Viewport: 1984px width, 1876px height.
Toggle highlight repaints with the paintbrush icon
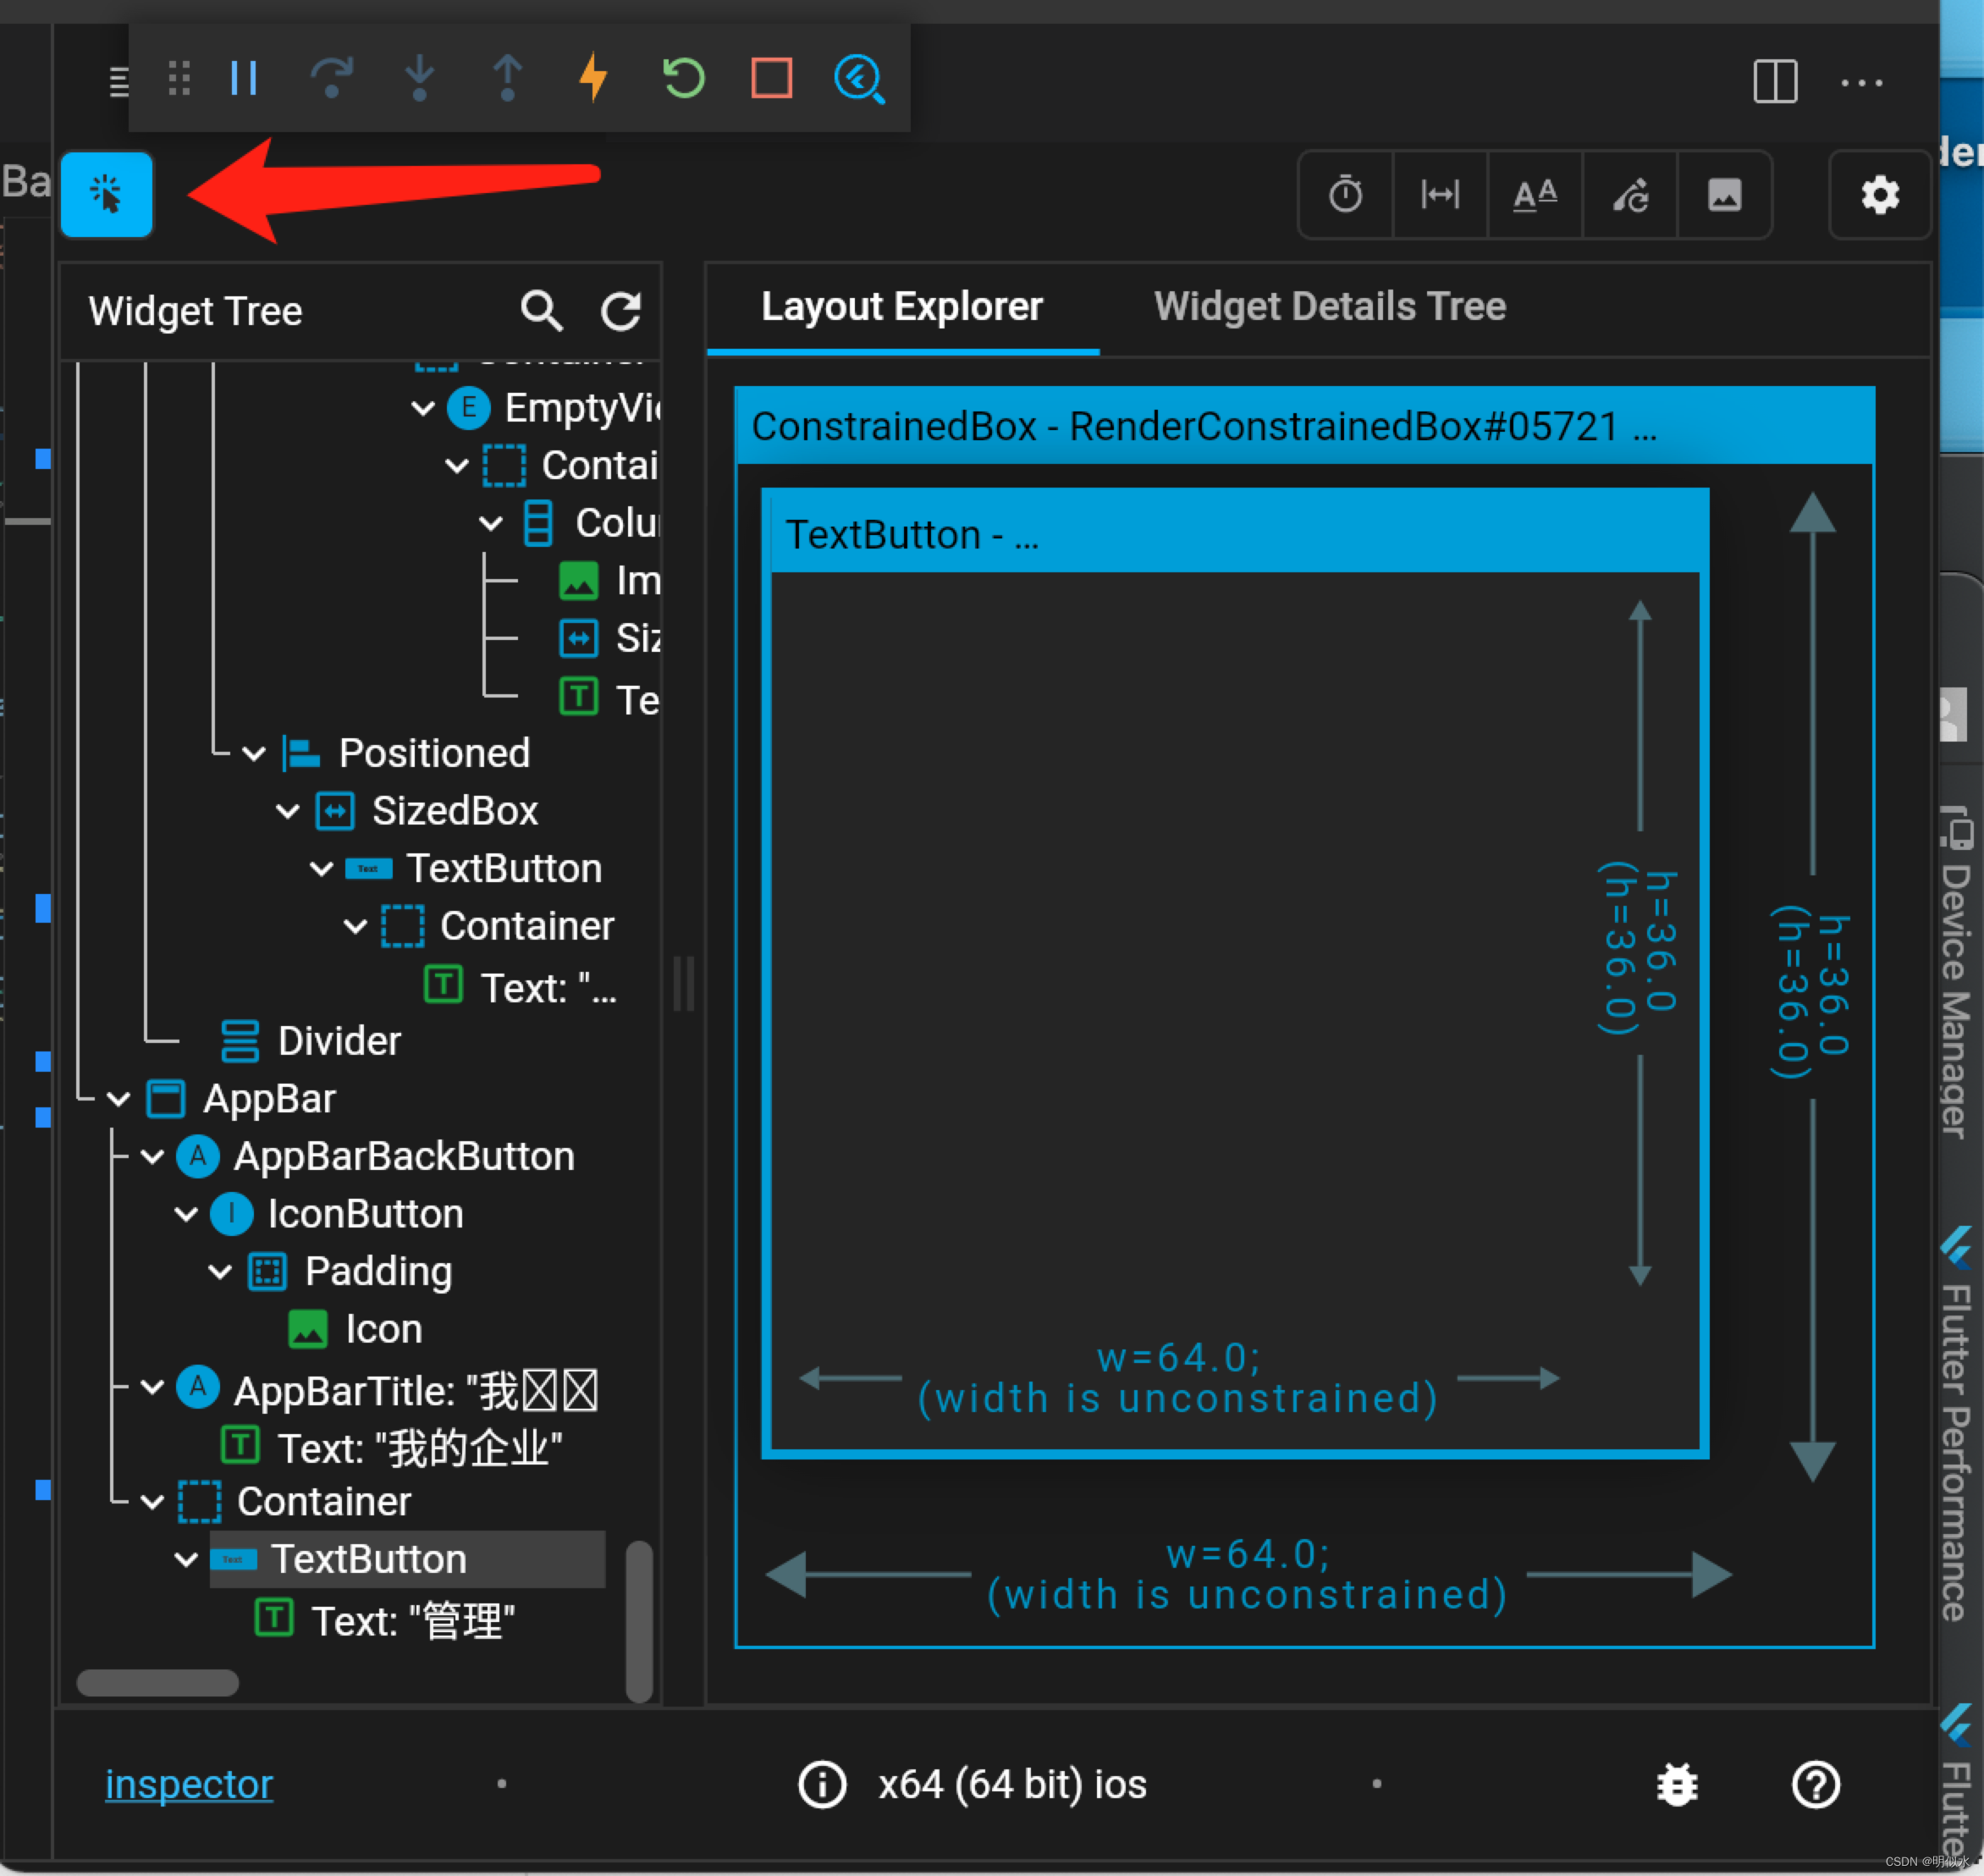click(x=1630, y=195)
